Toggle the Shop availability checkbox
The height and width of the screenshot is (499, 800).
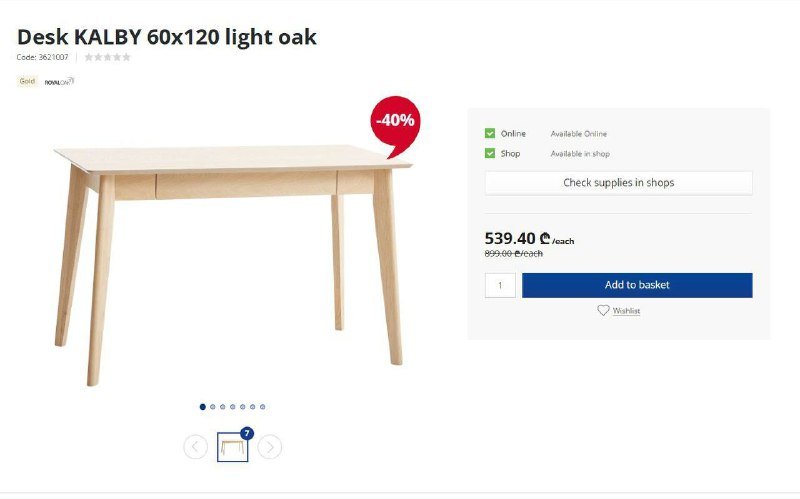(490, 153)
